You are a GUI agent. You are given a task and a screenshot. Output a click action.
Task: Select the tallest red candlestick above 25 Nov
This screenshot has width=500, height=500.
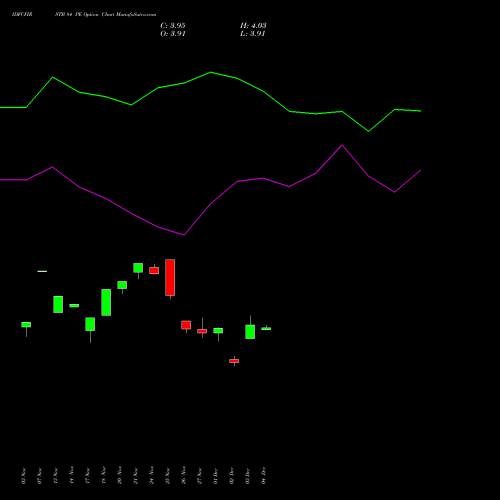click(170, 277)
